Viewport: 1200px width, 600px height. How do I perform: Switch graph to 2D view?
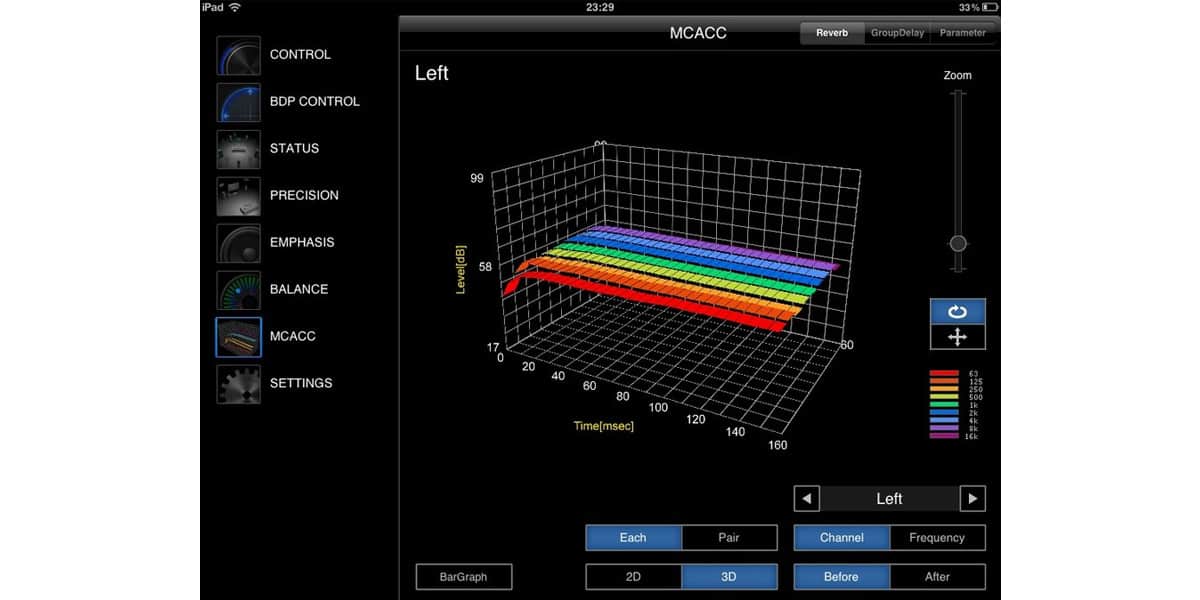click(633, 577)
